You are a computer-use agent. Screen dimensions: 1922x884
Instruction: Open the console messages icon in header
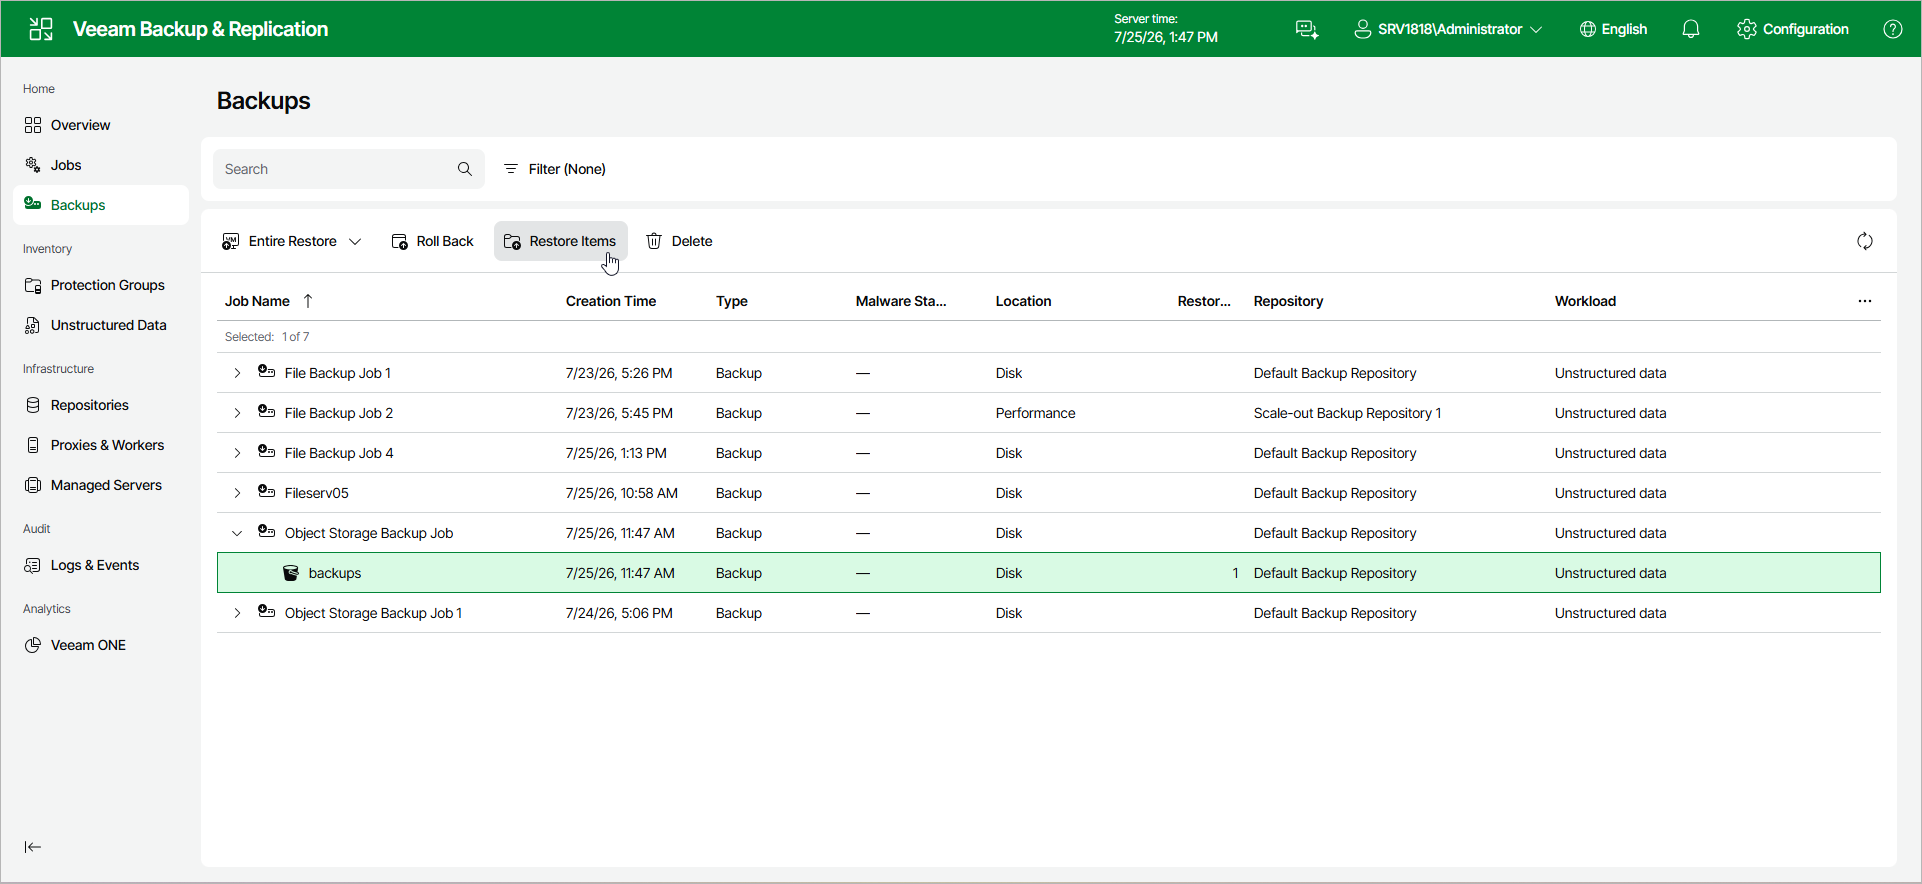(1307, 29)
